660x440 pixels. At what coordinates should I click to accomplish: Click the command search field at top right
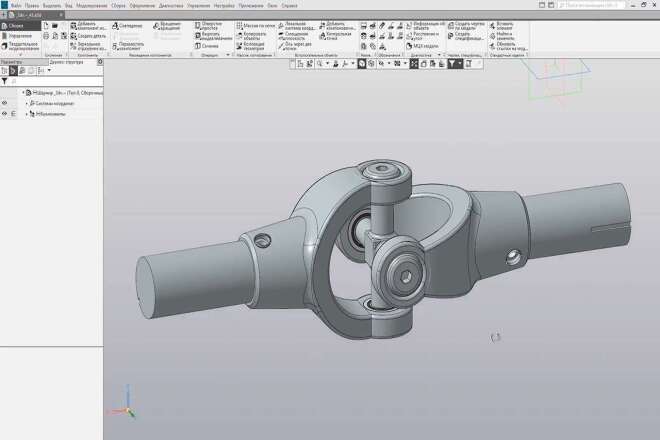coord(591,5)
